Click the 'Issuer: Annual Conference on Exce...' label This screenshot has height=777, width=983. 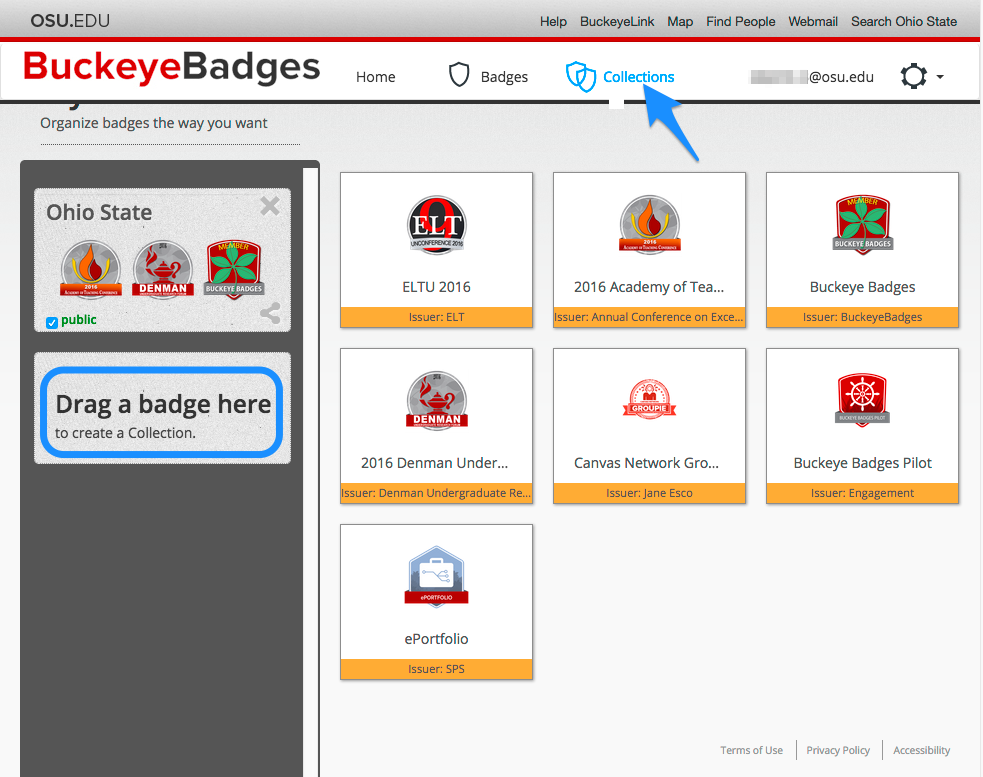point(649,317)
